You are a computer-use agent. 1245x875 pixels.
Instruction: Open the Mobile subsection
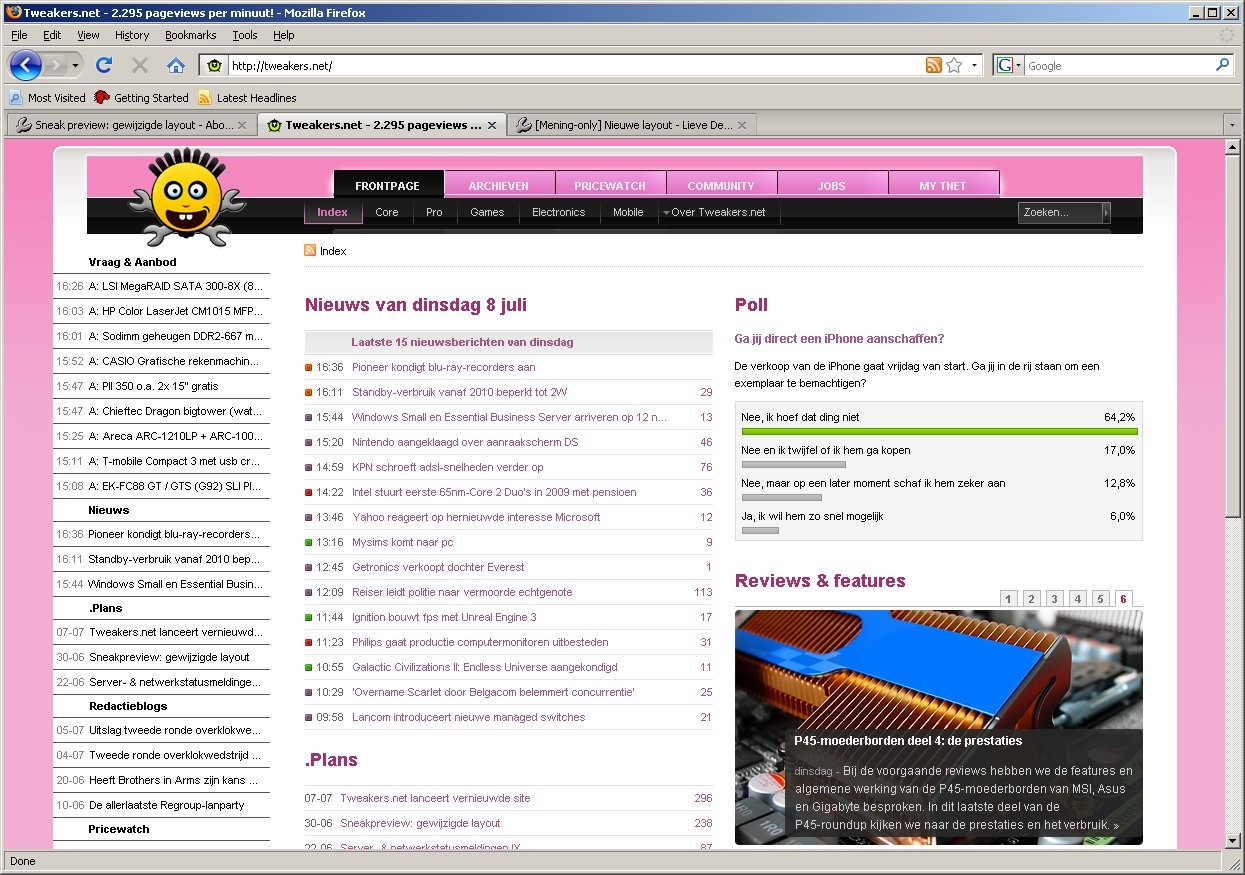[628, 212]
